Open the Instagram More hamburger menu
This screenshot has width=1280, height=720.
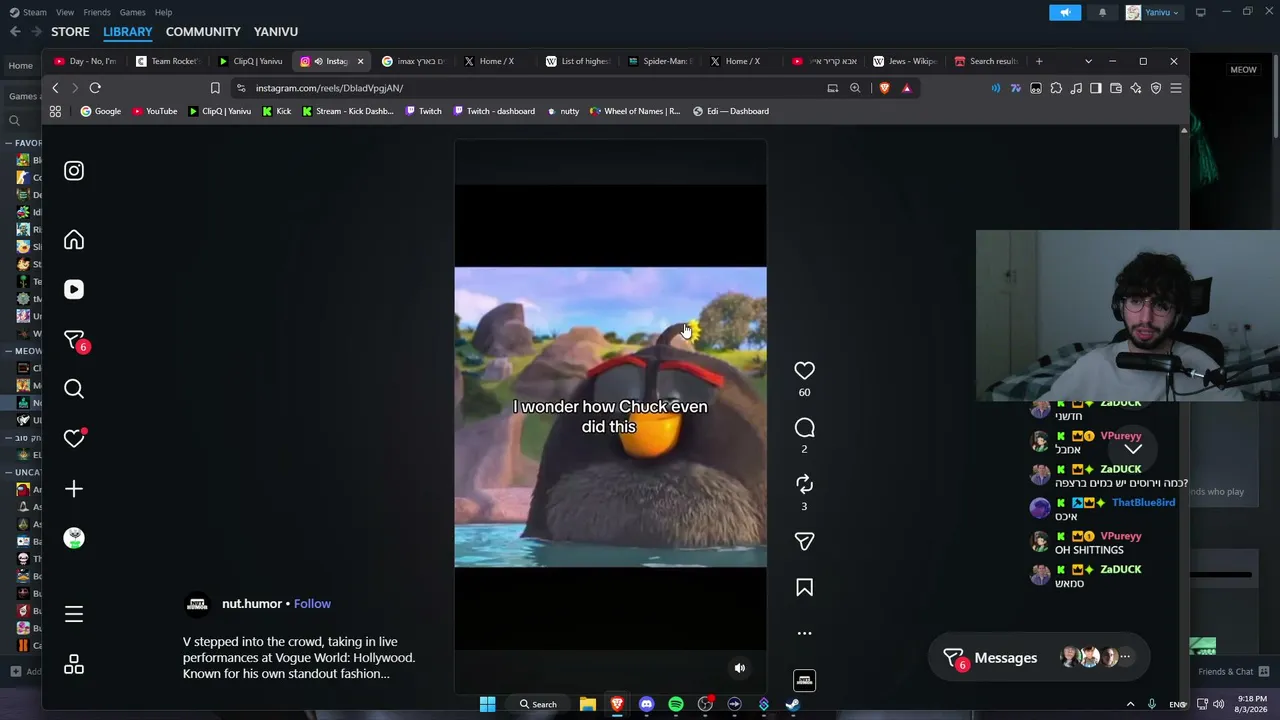(x=74, y=614)
